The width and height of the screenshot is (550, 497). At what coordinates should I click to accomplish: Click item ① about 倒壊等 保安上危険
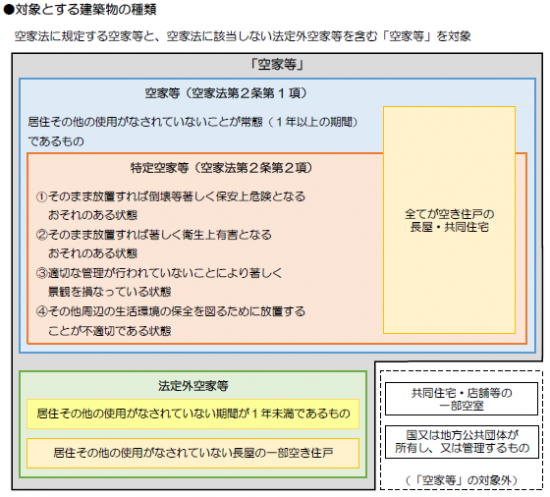tap(170, 206)
